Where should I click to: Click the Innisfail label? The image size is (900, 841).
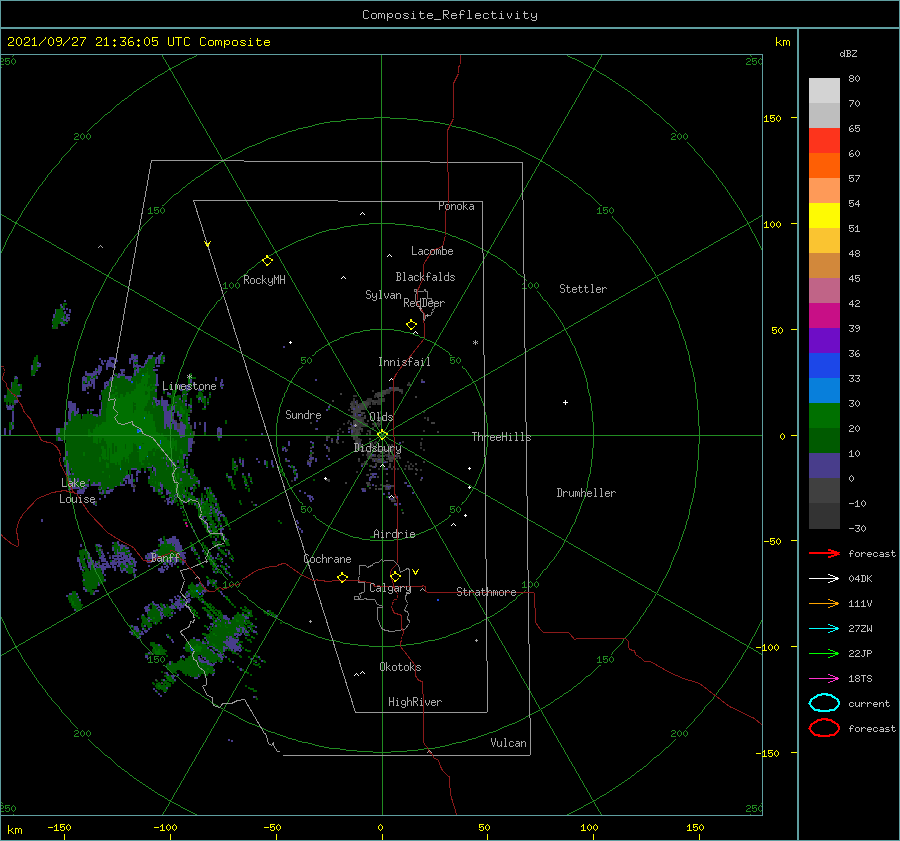(x=404, y=362)
